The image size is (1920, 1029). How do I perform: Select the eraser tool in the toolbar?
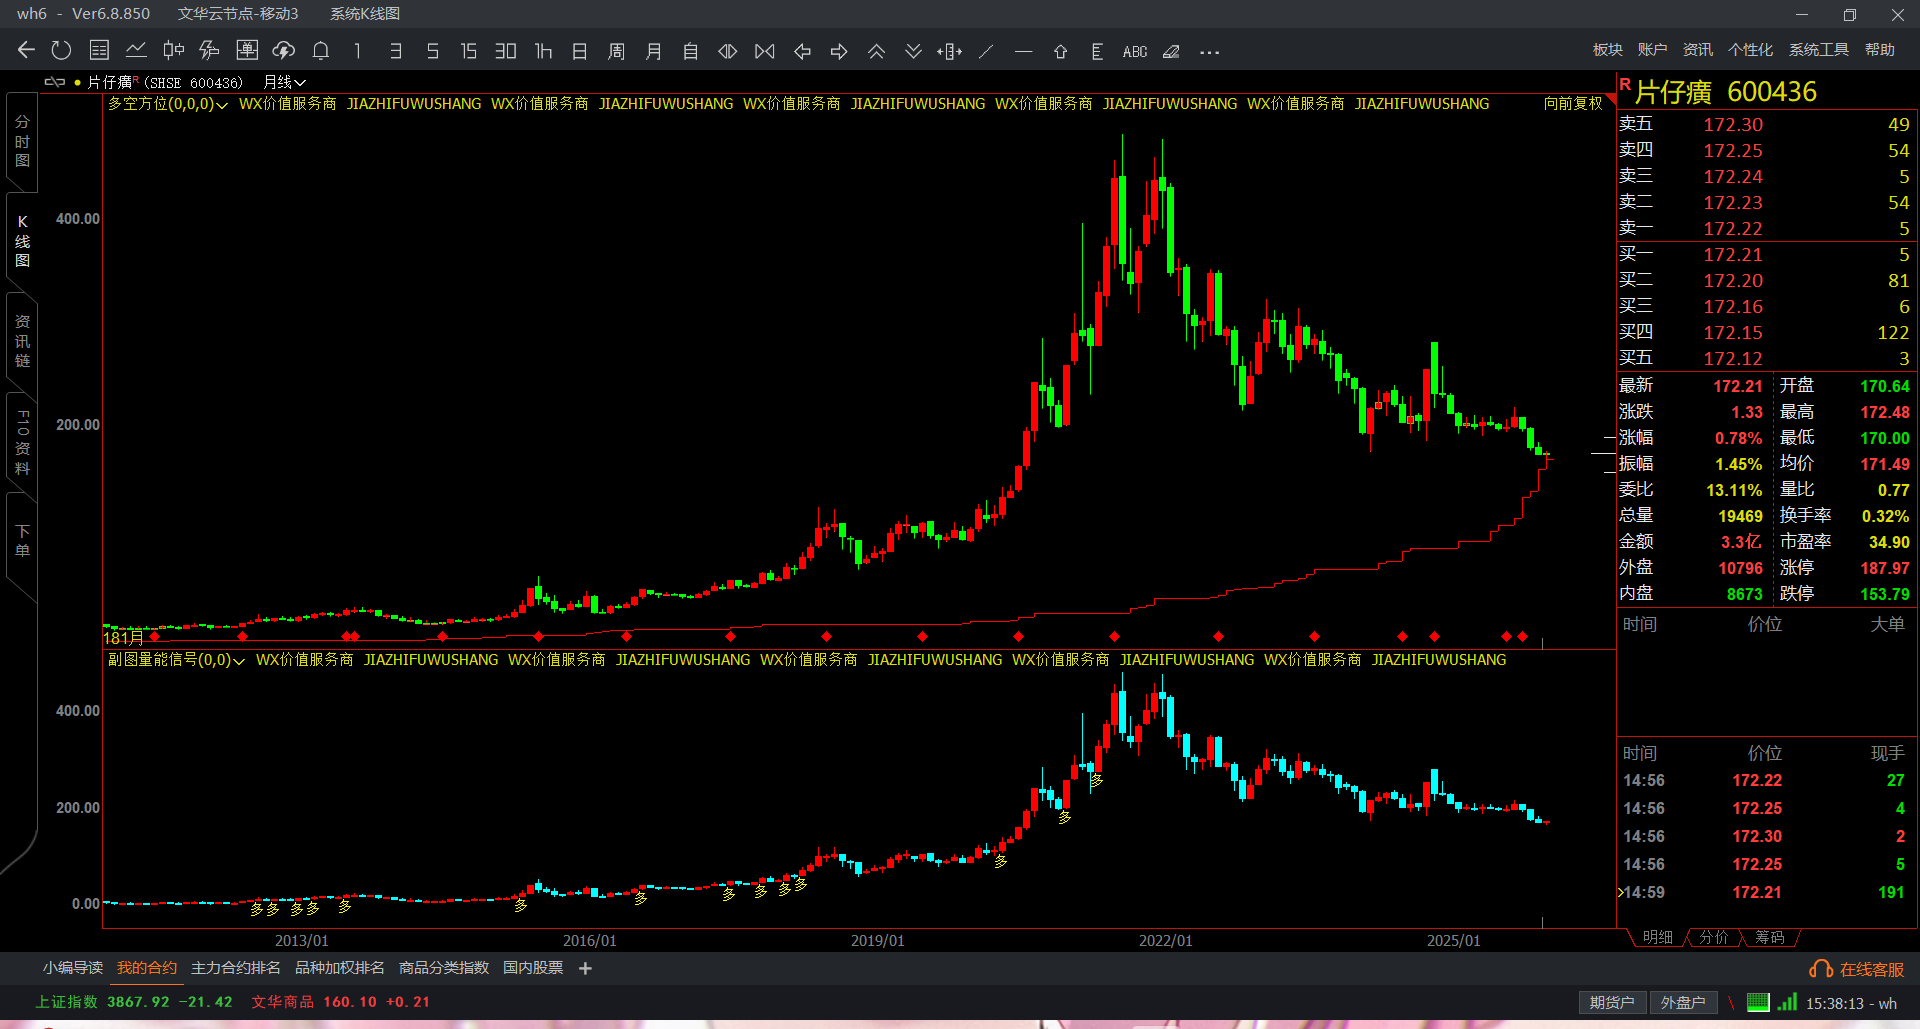point(1171,51)
